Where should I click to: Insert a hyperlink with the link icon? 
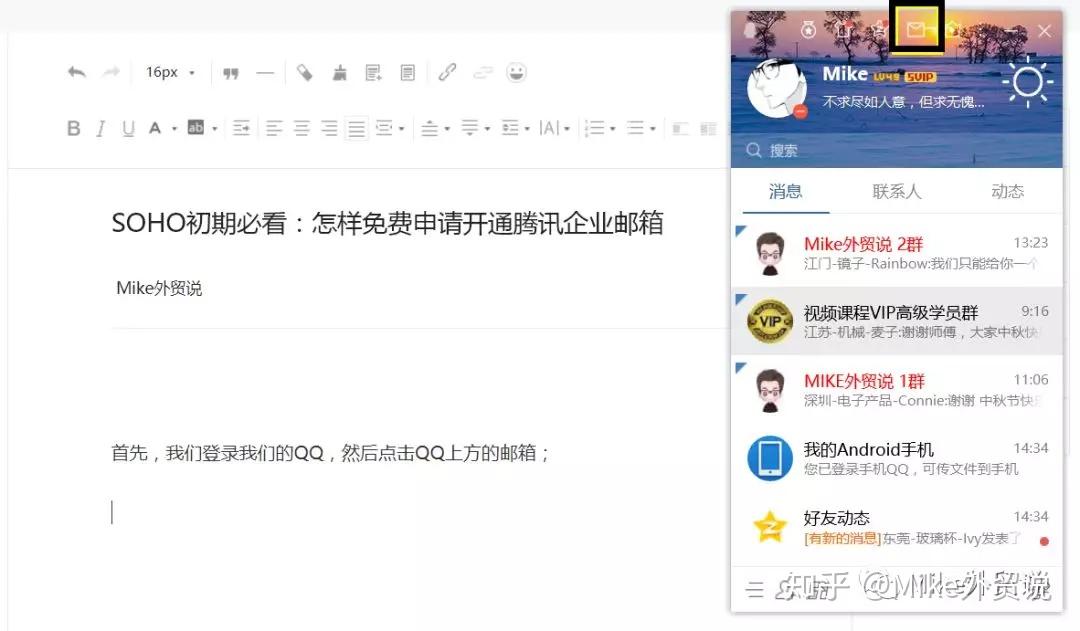447,72
